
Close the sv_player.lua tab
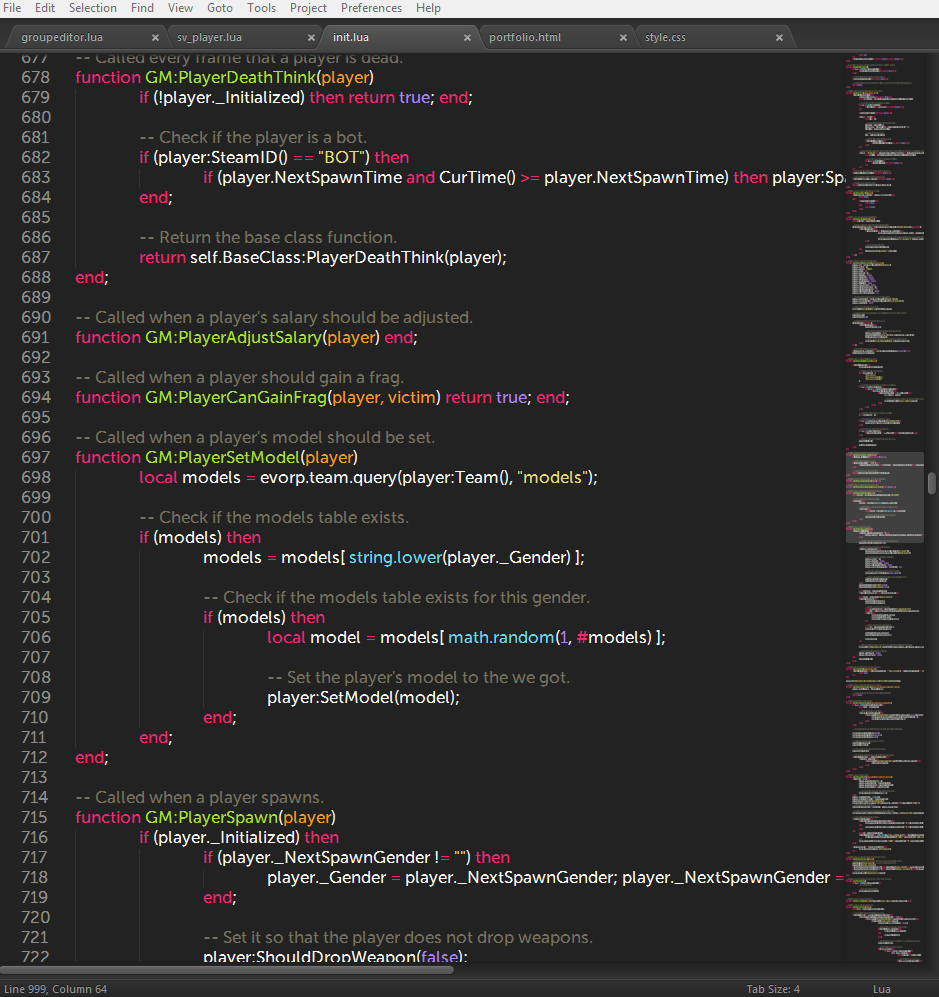[310, 38]
